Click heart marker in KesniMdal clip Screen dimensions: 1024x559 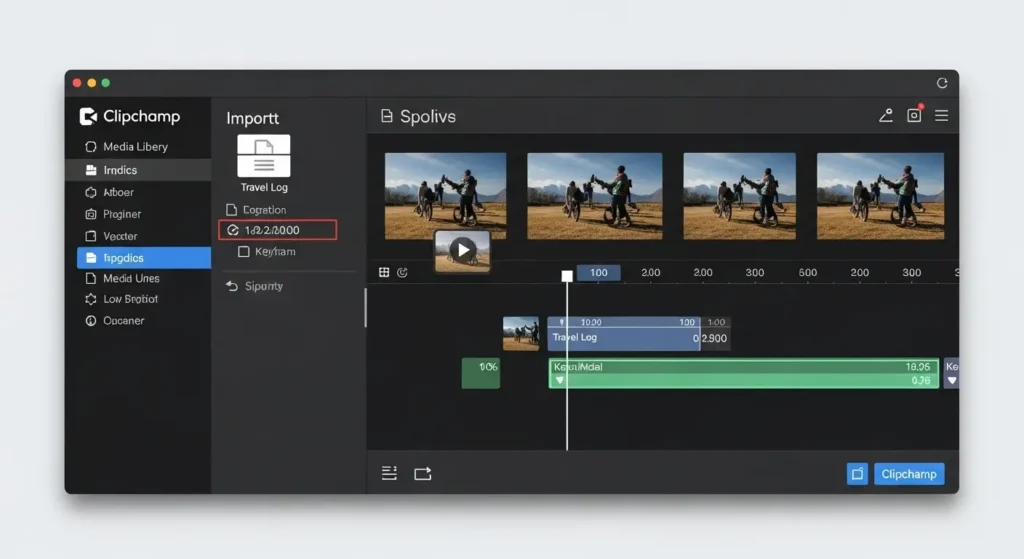(560, 381)
